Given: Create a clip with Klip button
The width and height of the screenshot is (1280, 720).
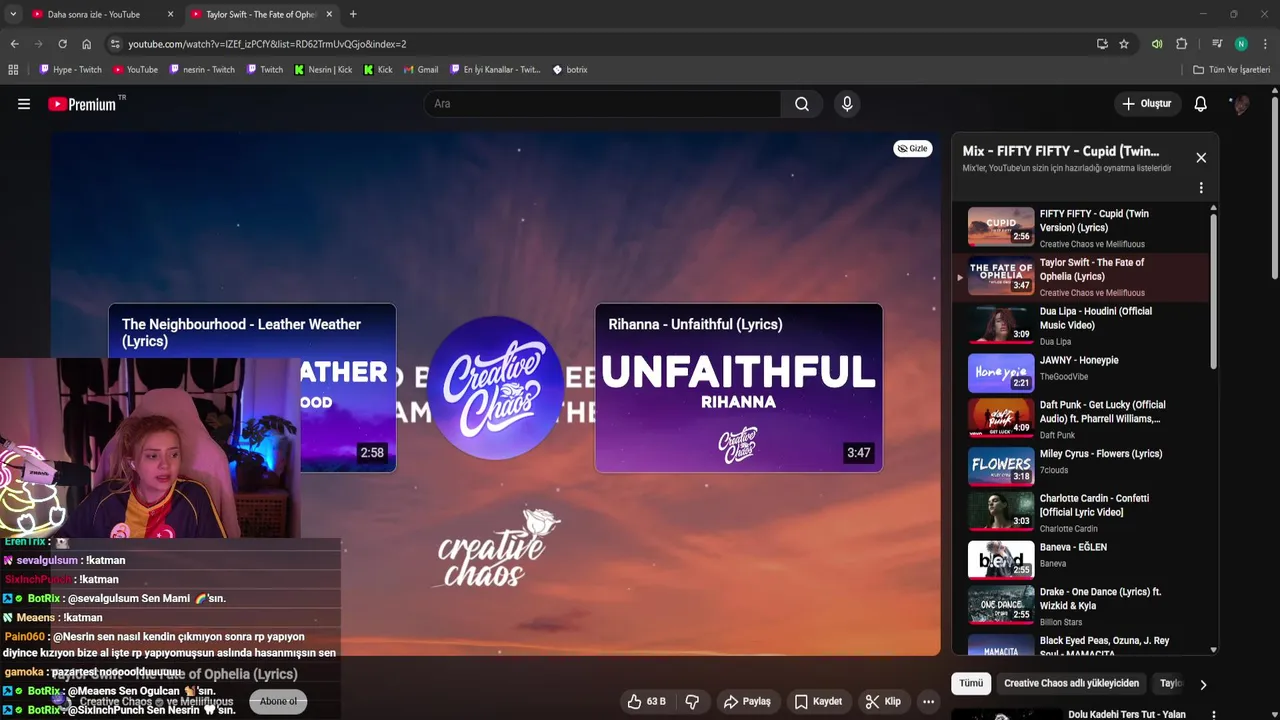Looking at the screenshot, I should [x=883, y=702].
